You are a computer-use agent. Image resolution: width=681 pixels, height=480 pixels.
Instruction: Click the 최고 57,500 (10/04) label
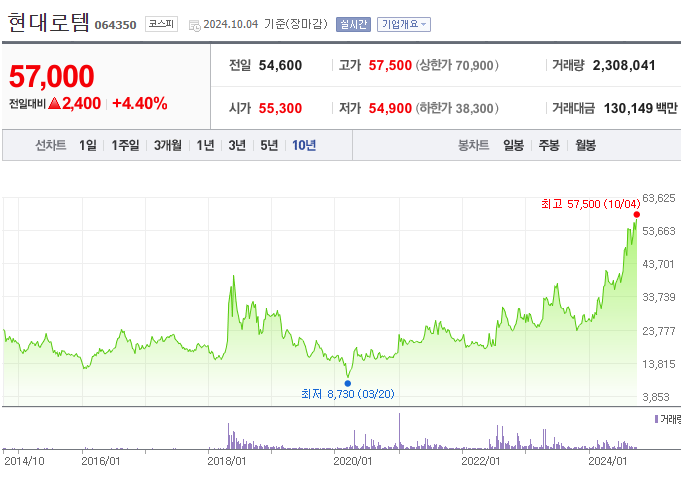[x=591, y=204]
